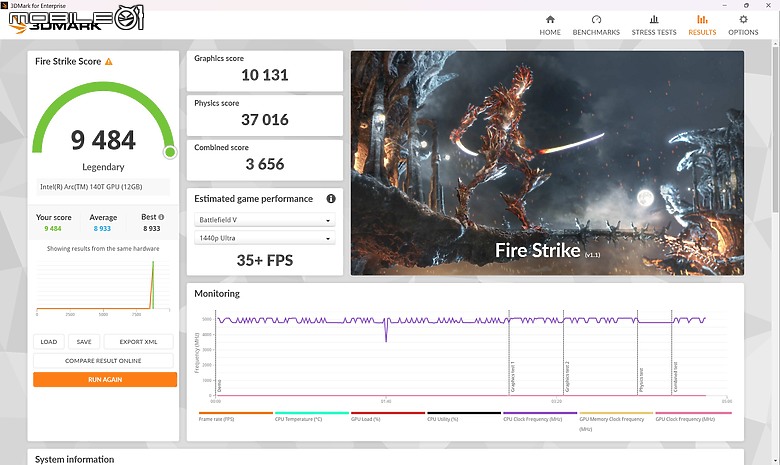Open the Options gear icon
Image resolution: width=780 pixels, height=465 pixels.
click(x=743, y=19)
